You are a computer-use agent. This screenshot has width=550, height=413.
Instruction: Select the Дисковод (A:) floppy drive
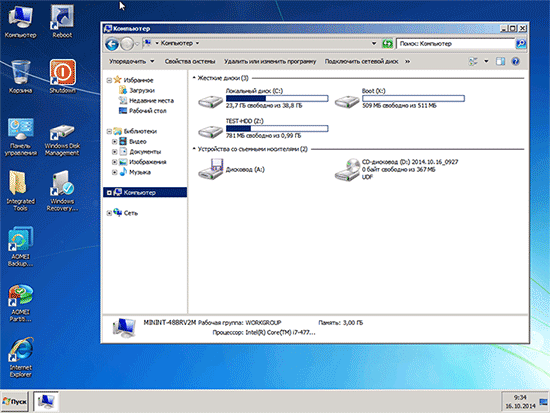pyautogui.click(x=232, y=169)
